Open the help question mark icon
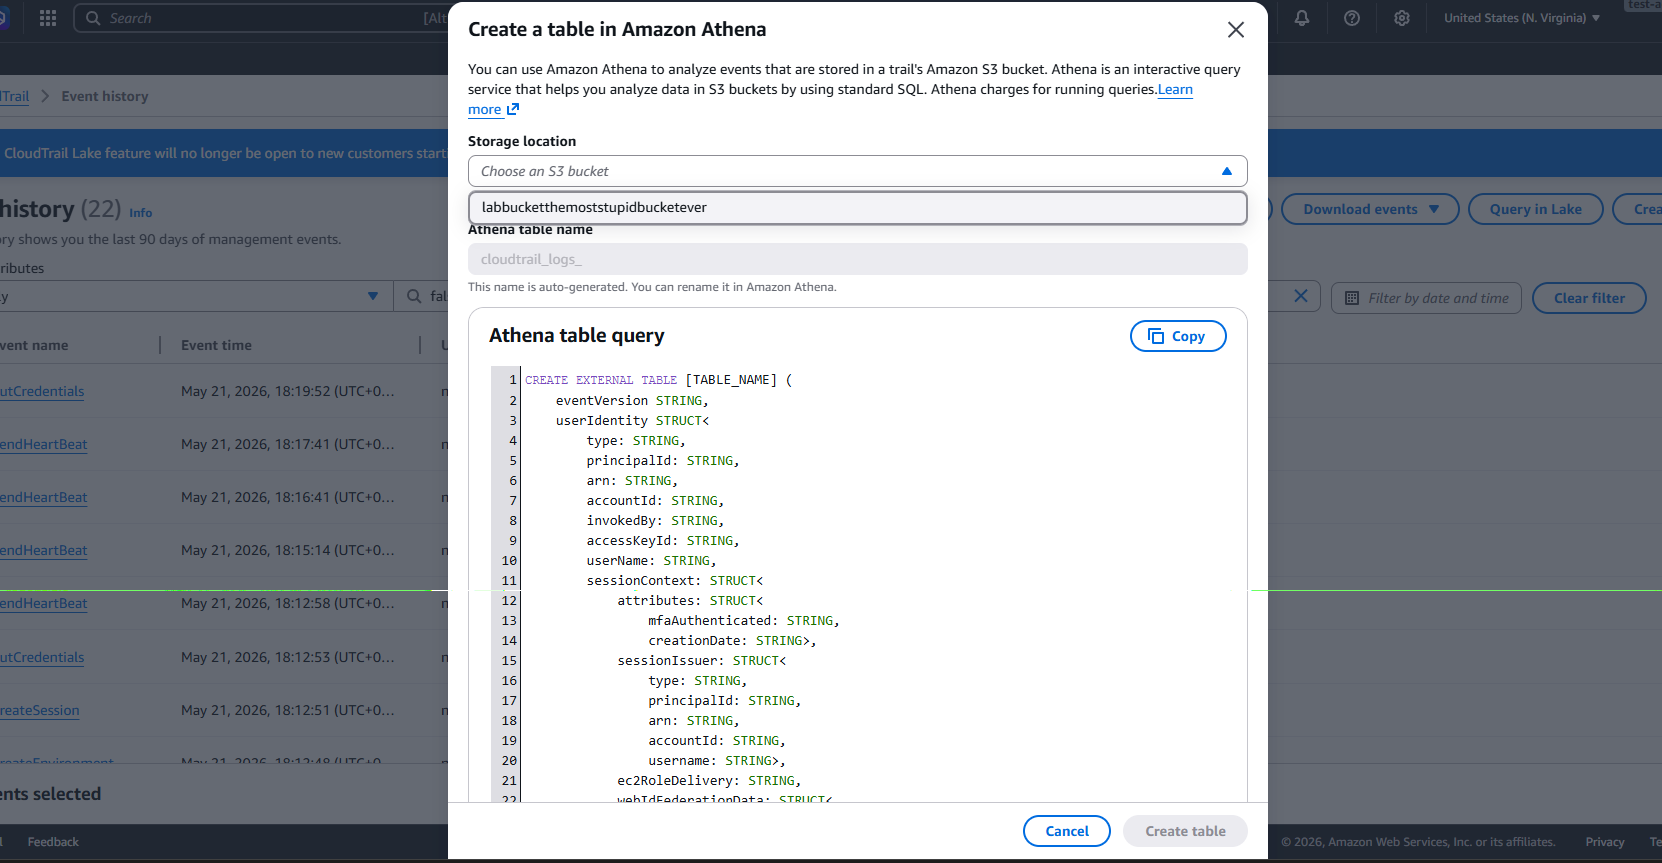 point(1352,18)
